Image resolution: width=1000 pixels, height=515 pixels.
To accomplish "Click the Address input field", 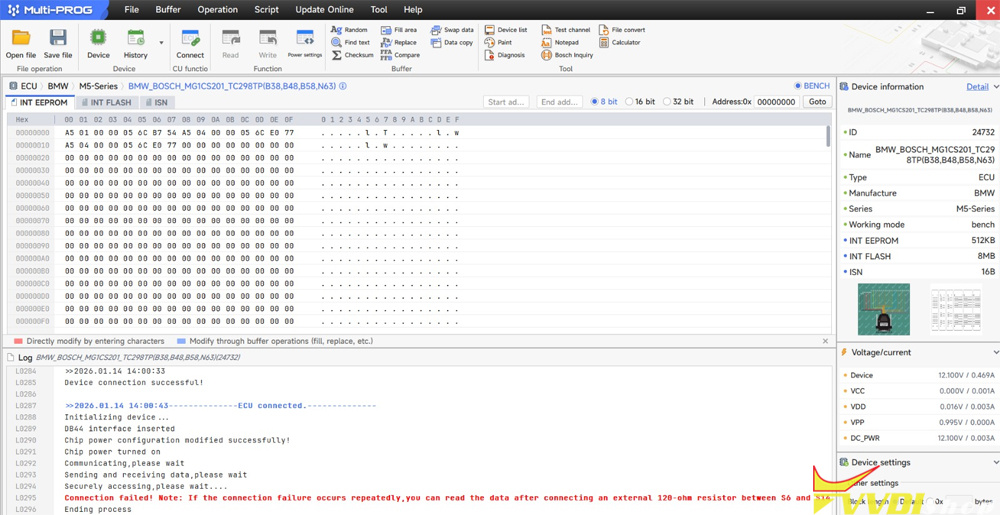I will (777, 102).
